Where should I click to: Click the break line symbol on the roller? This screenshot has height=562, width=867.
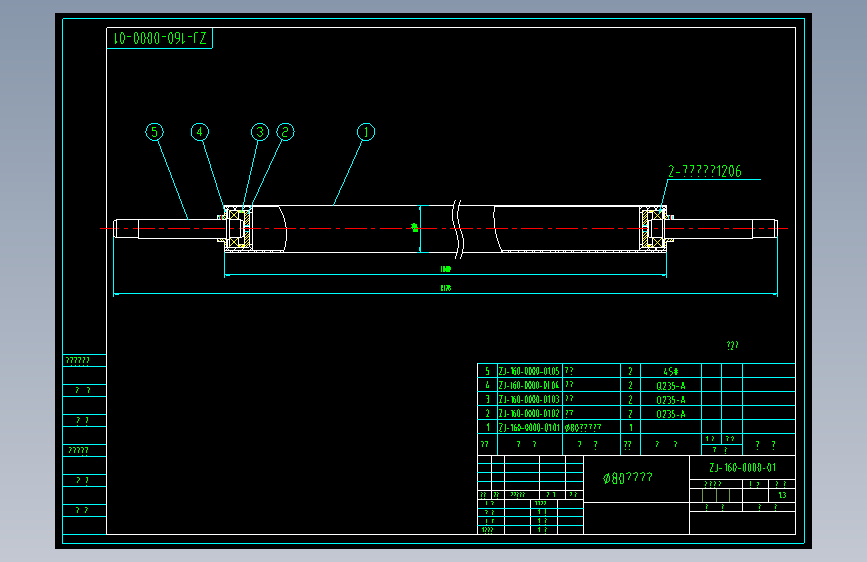(x=458, y=229)
